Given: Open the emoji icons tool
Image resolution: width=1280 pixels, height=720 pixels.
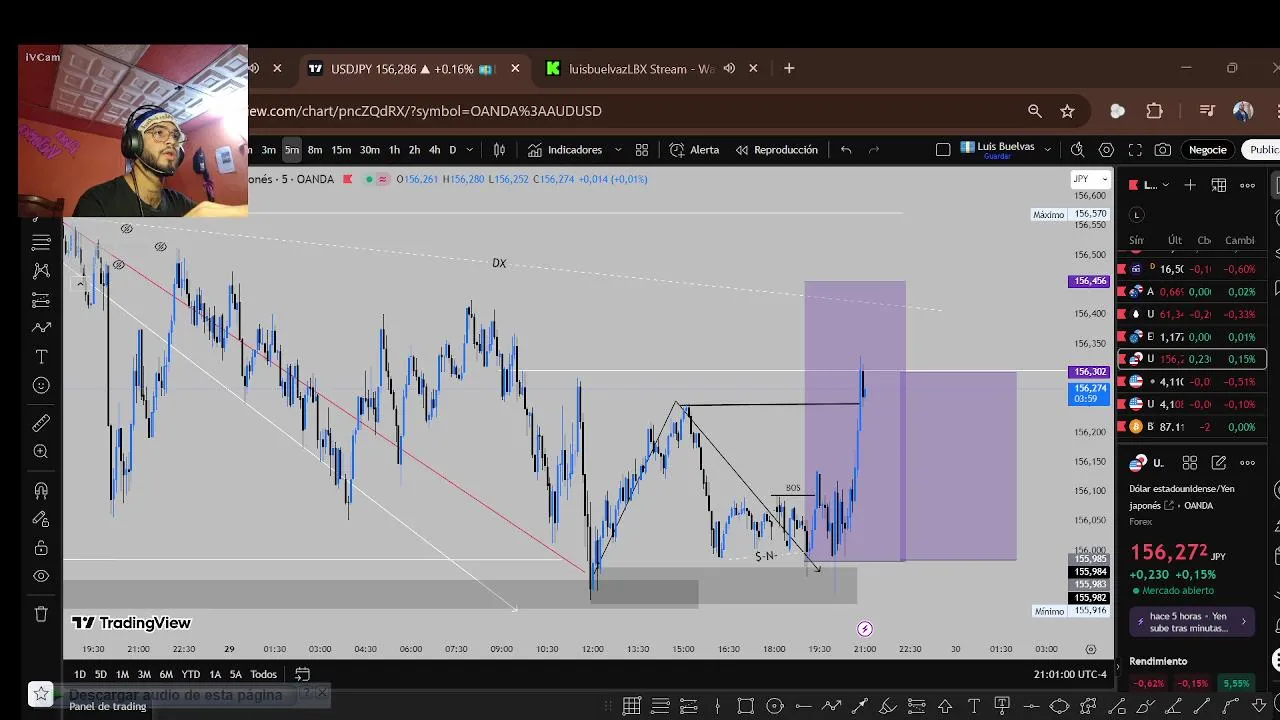Looking at the screenshot, I should point(41,386).
